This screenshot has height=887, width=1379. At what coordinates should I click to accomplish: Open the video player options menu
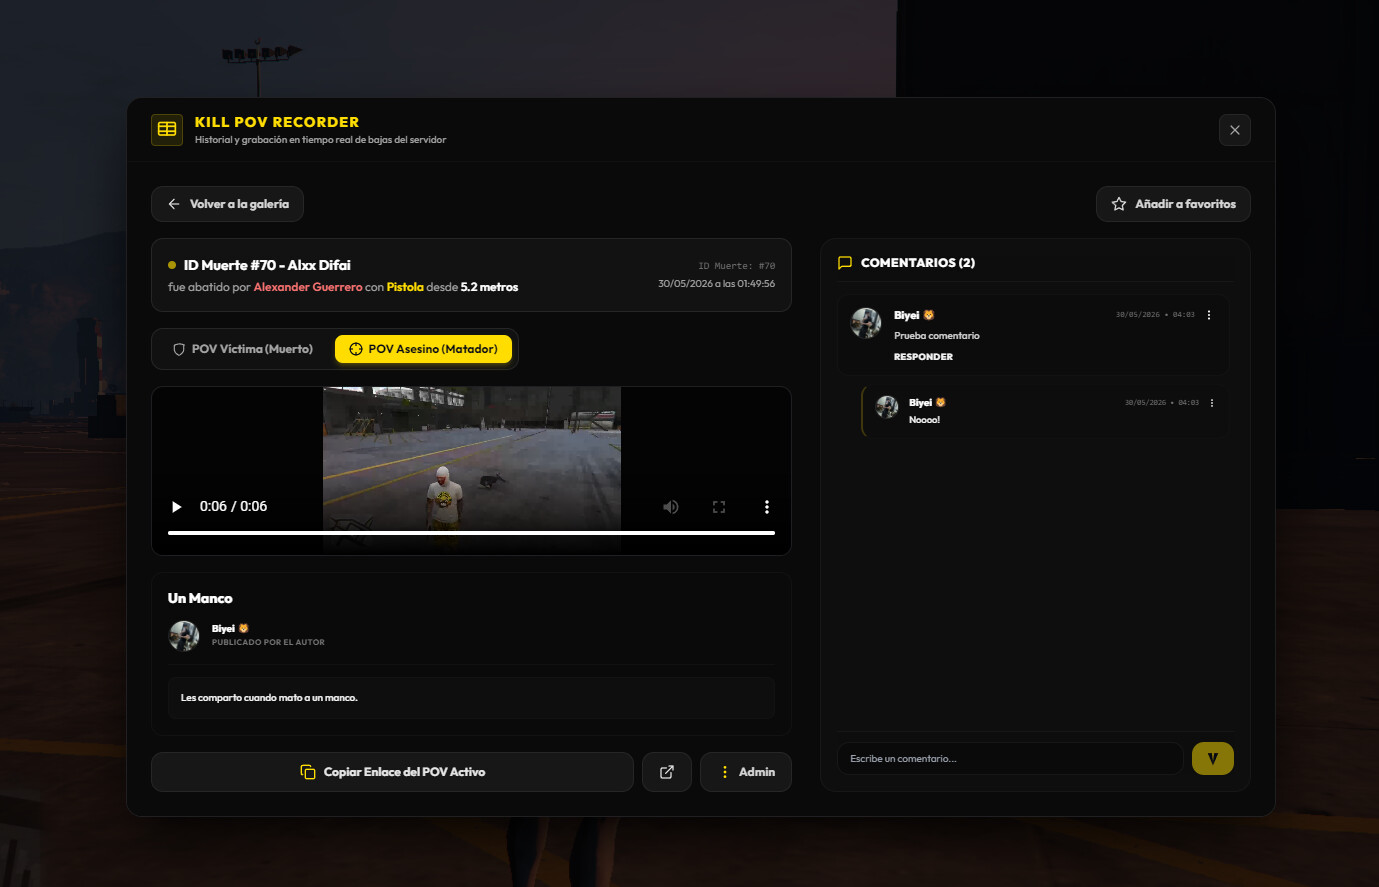(767, 507)
